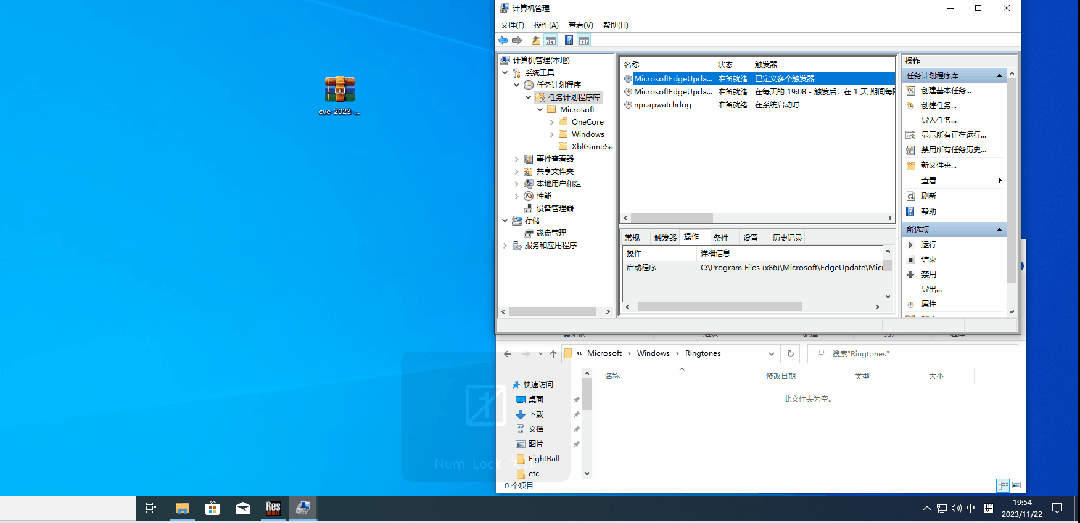Screen dimensions: 1080x523
Task: Click 导入任务... in the Actions pane
Action: (x=937, y=120)
